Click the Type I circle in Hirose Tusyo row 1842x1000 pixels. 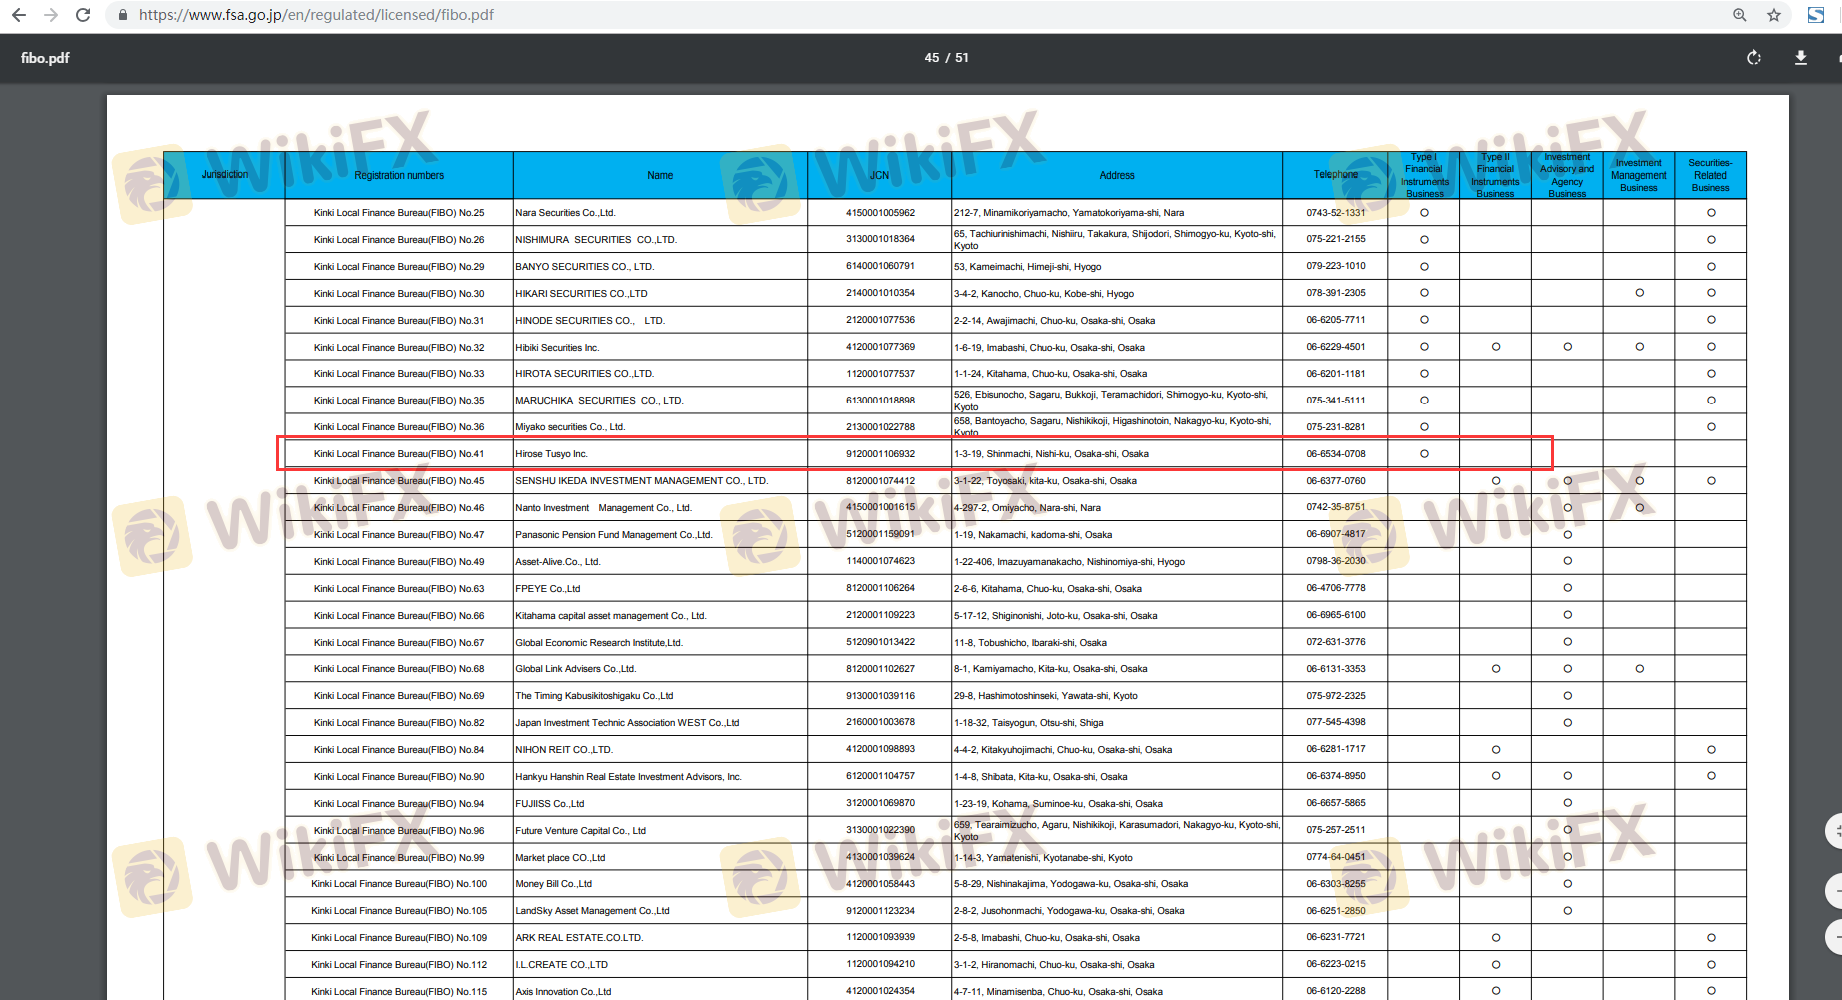click(x=1424, y=454)
